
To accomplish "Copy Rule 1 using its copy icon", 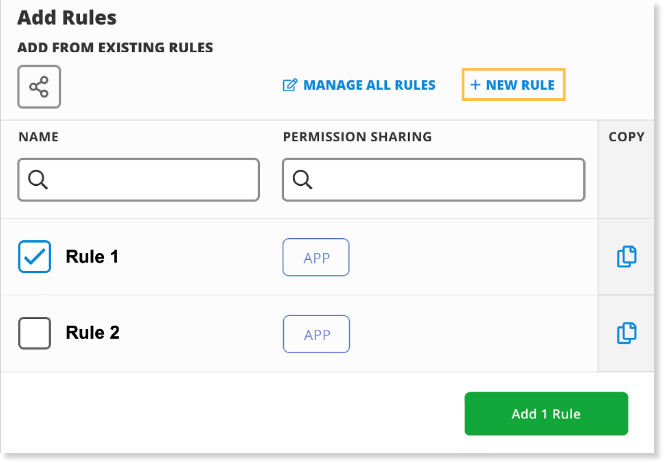I will (626, 256).
